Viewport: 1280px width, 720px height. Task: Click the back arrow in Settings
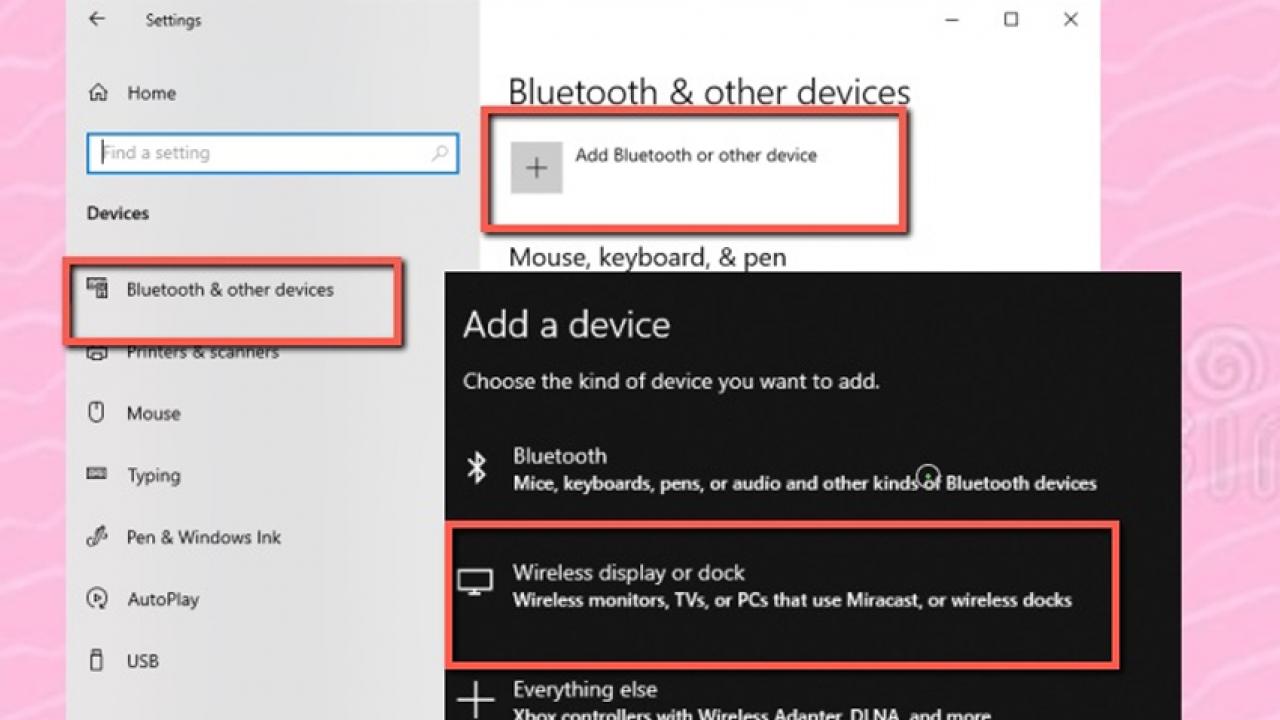click(x=96, y=19)
